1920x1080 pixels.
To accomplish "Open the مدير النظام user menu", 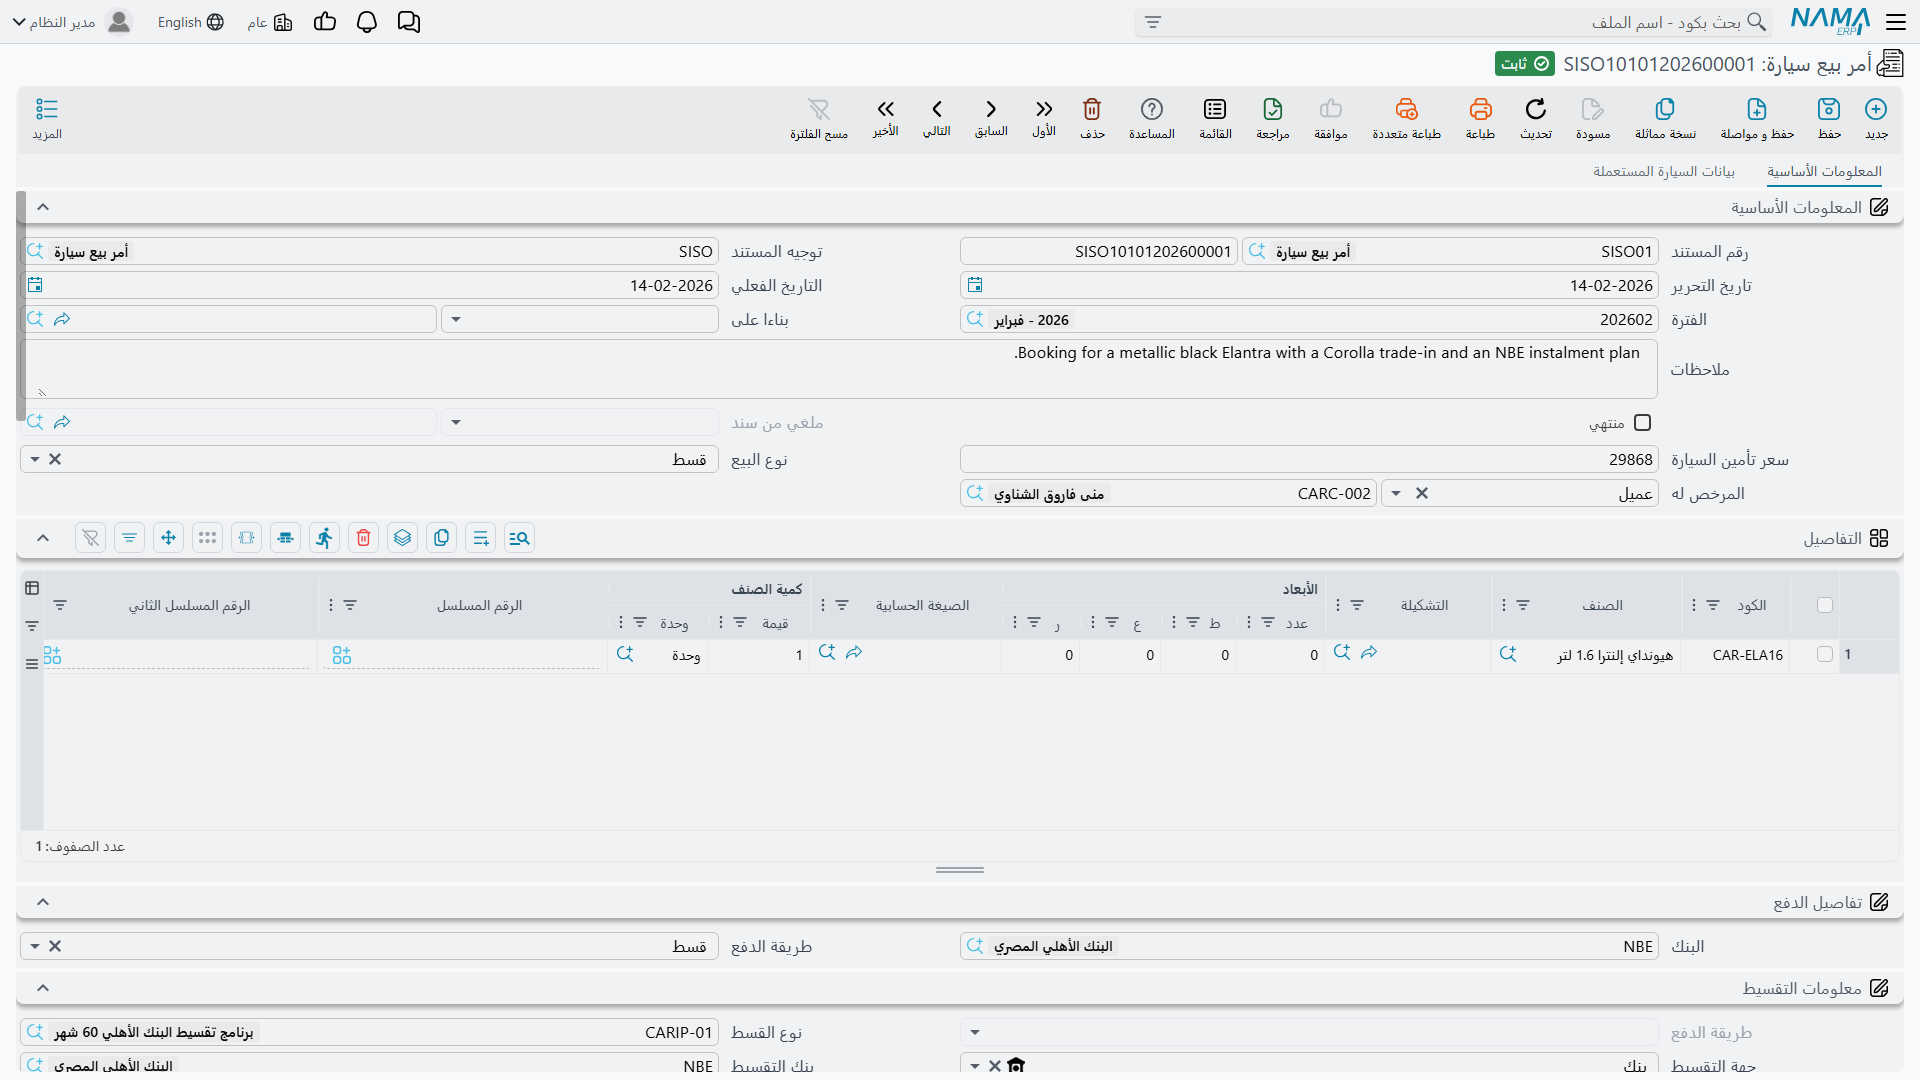I will pos(72,22).
